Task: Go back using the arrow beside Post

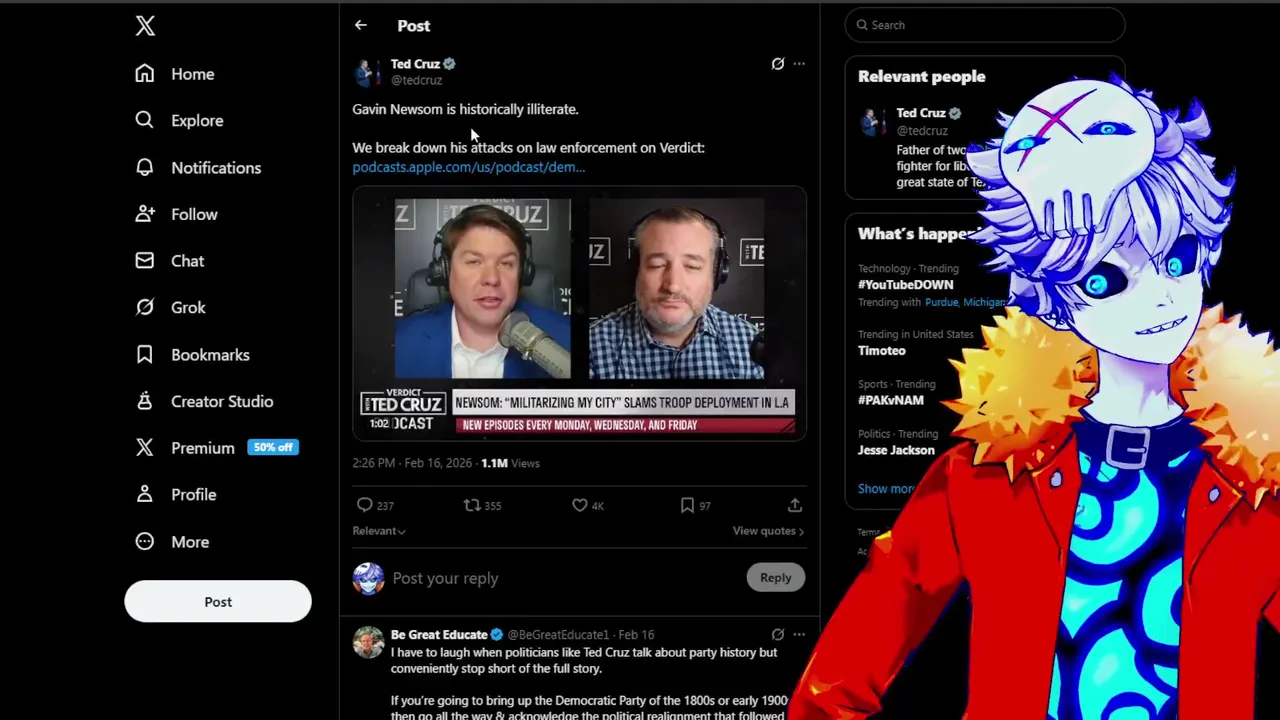Action: 361,25
